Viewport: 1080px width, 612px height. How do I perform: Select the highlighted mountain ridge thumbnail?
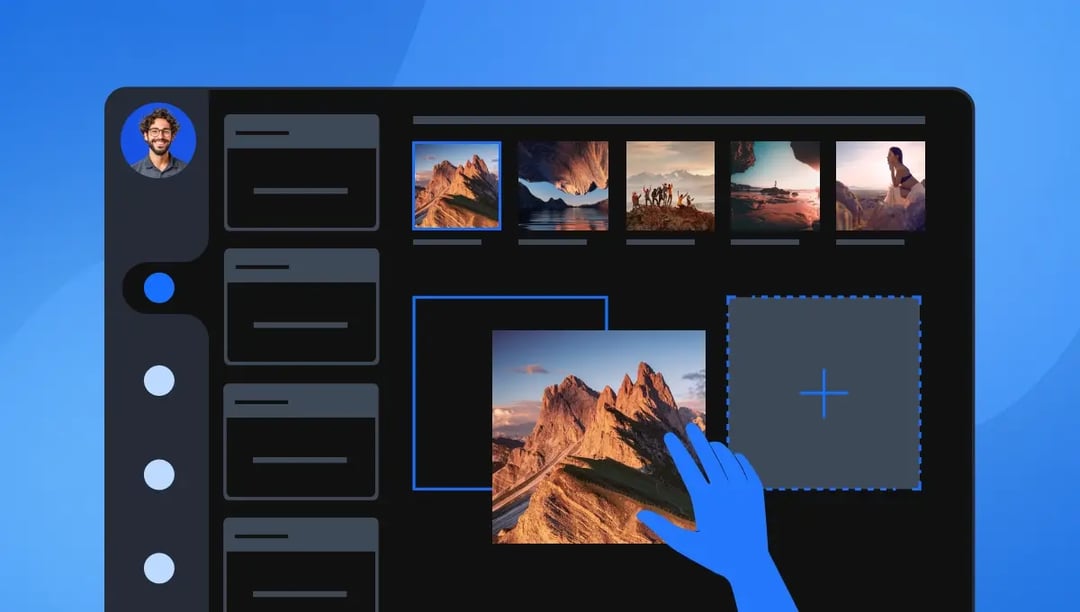(x=456, y=186)
